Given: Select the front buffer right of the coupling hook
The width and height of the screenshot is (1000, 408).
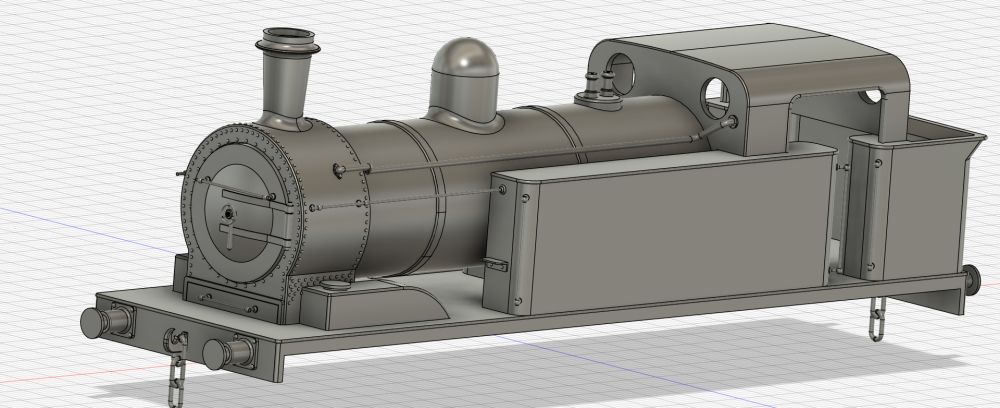Looking at the screenshot, I should click(230, 354).
